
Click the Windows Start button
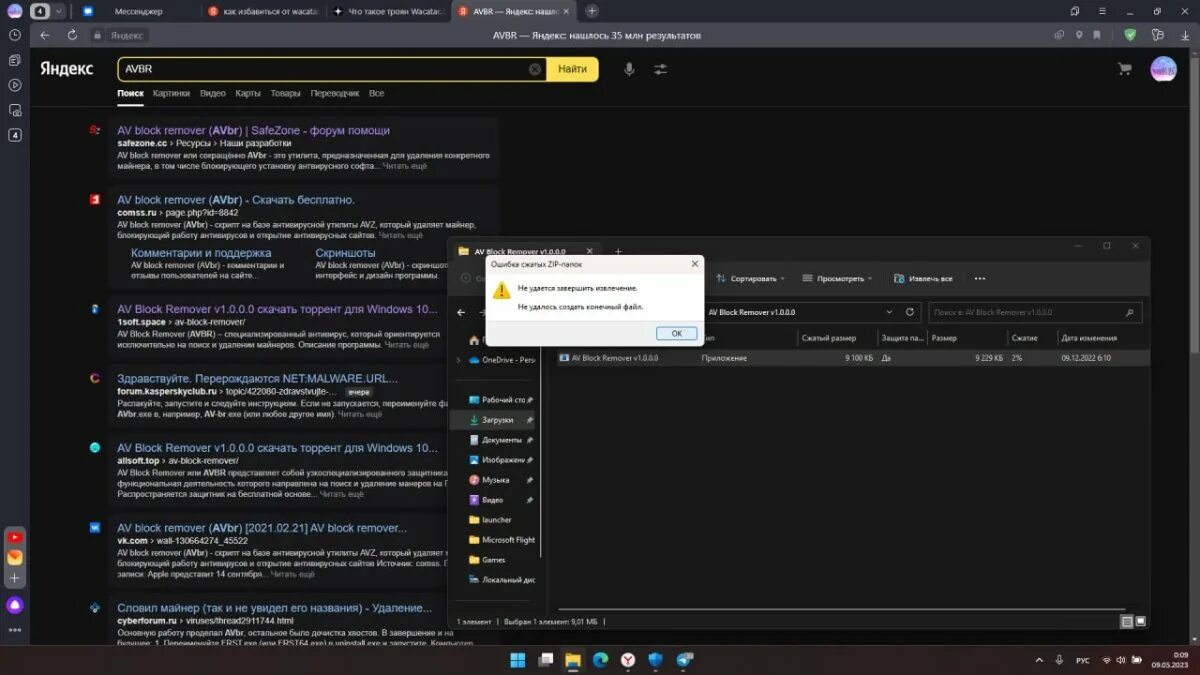(x=518, y=660)
